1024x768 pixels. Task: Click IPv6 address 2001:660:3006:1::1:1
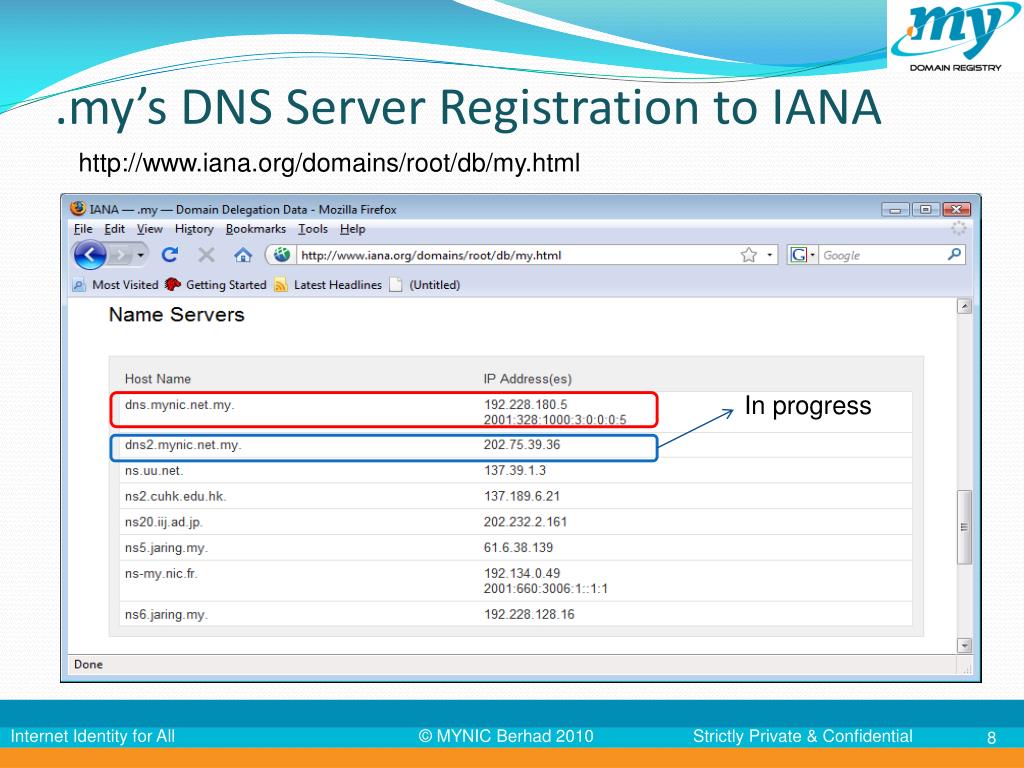point(546,588)
